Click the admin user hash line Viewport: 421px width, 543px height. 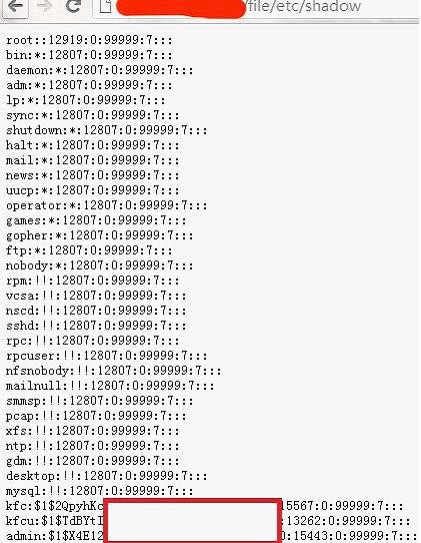tap(212, 536)
